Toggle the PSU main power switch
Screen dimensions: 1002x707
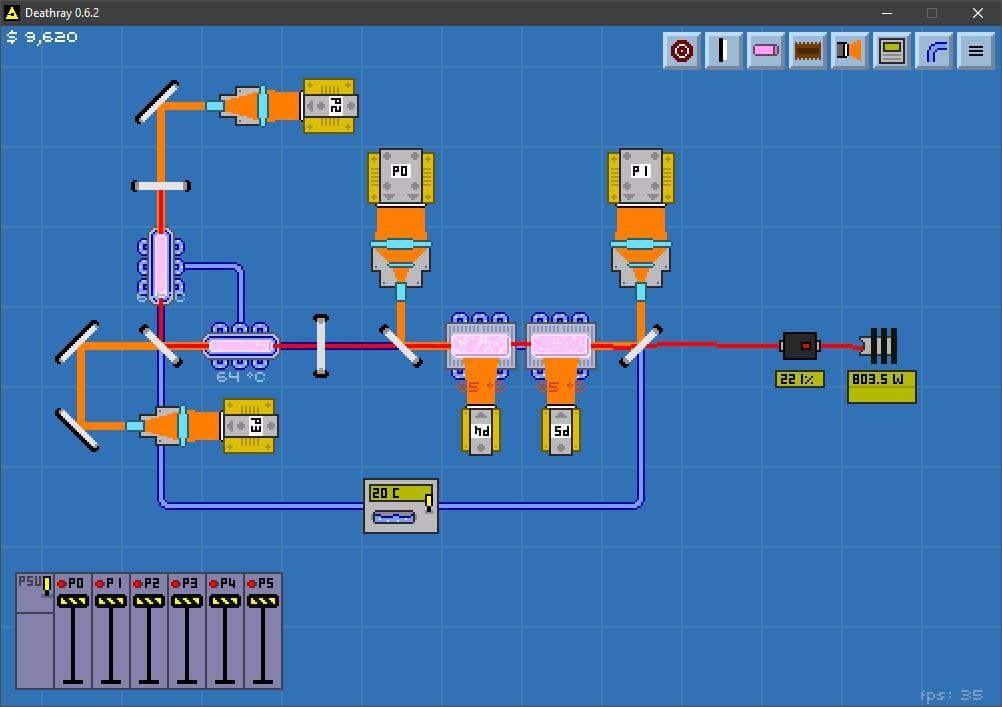46,586
